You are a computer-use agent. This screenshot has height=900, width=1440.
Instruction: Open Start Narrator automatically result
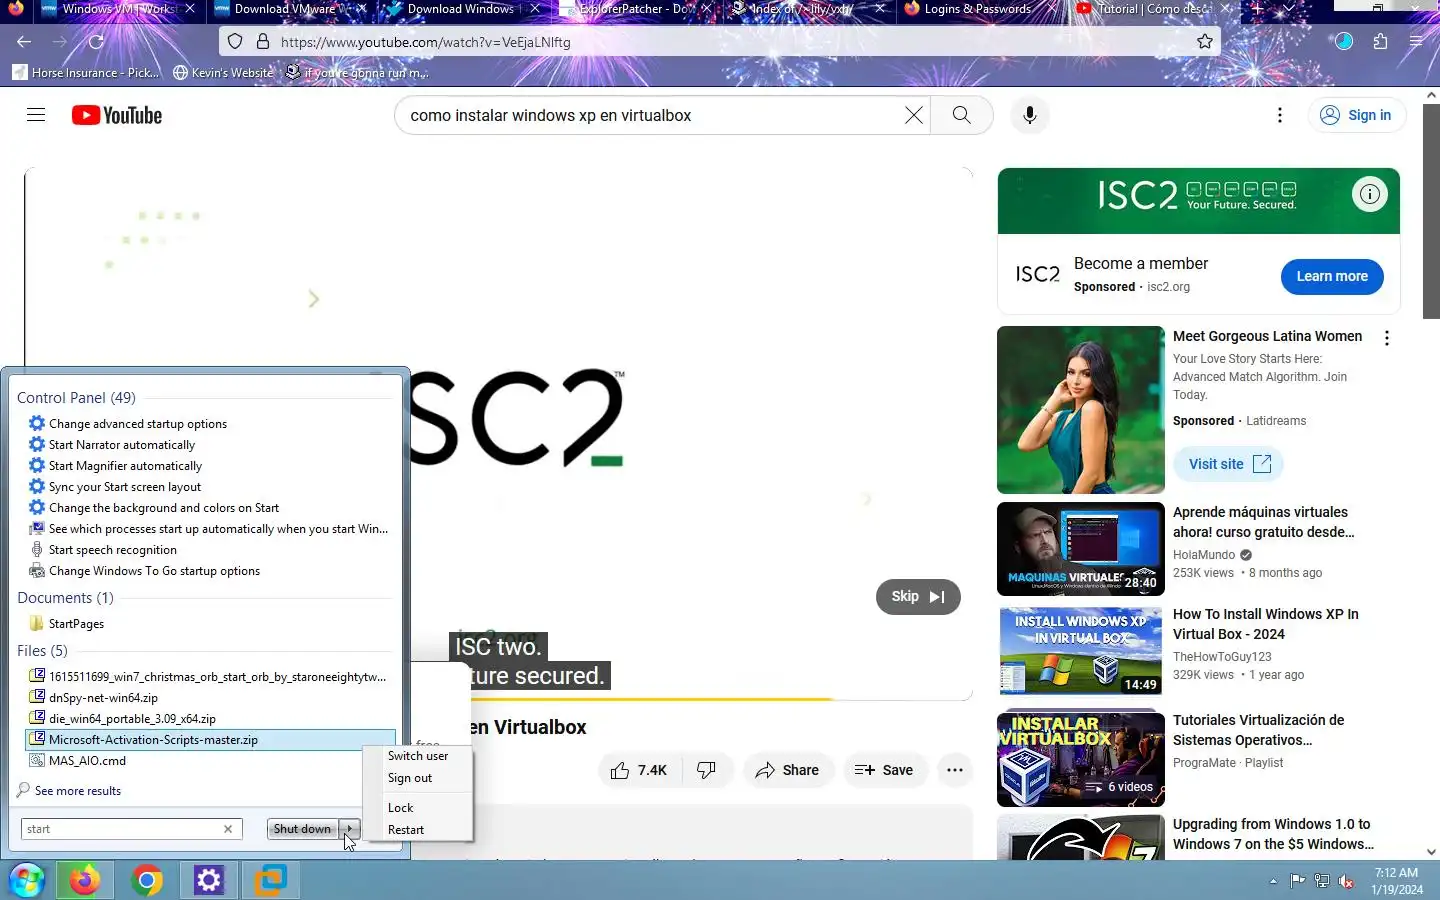122,445
